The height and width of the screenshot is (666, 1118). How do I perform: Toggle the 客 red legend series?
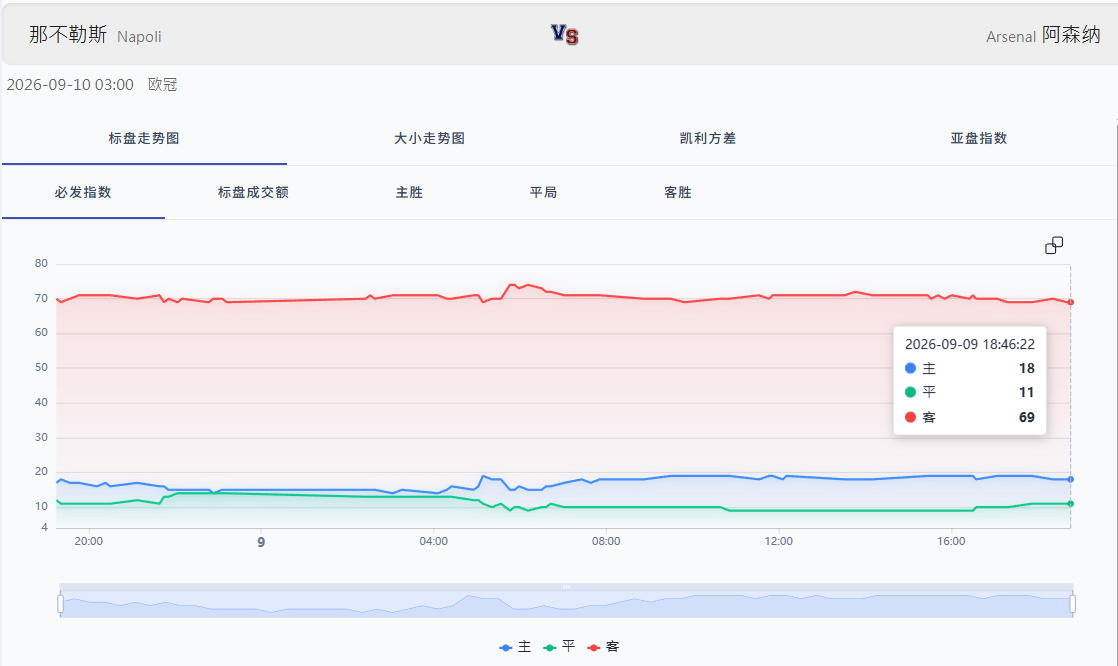[603, 647]
